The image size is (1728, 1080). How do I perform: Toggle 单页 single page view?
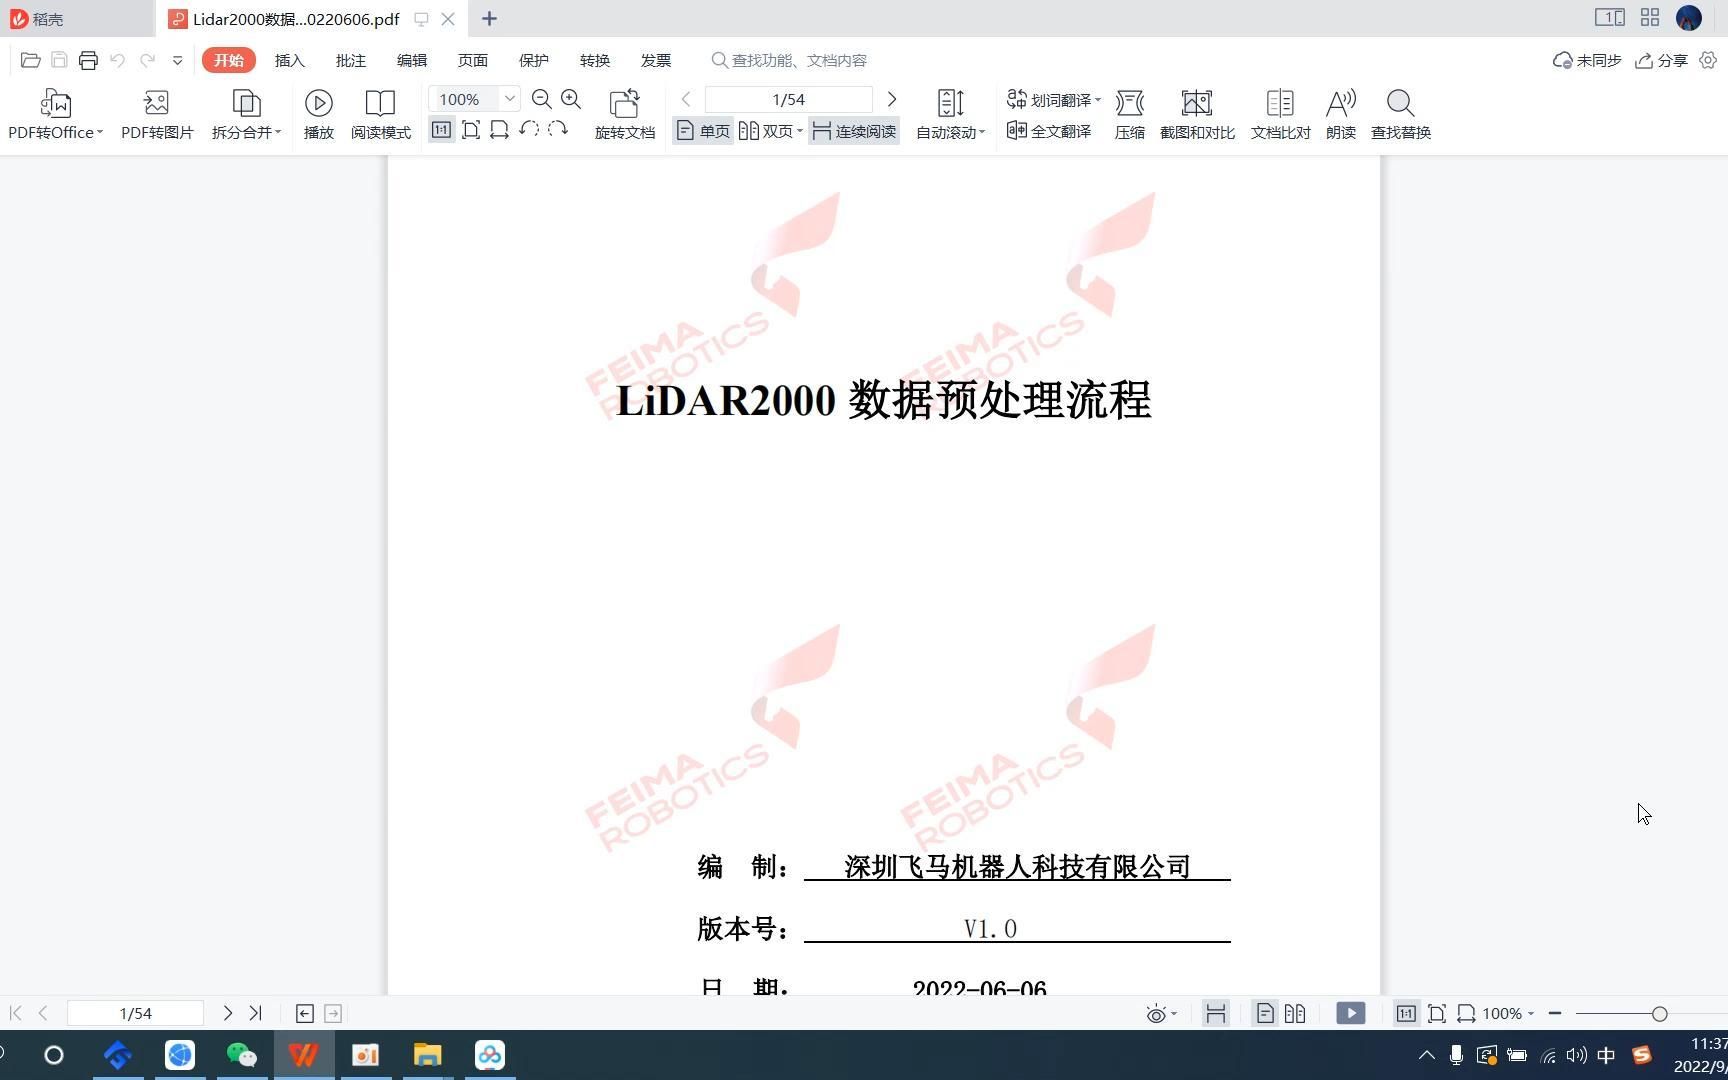[703, 131]
